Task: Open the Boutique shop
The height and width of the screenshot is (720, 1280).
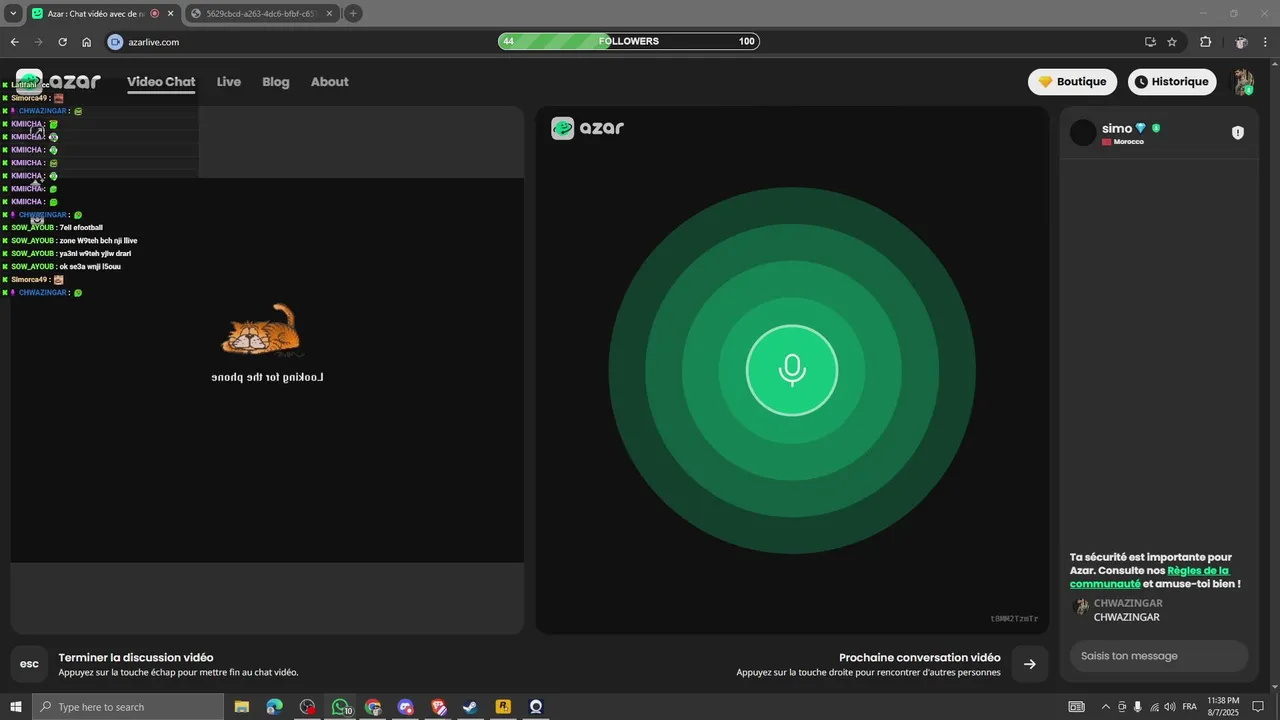Action: [x=1072, y=82]
